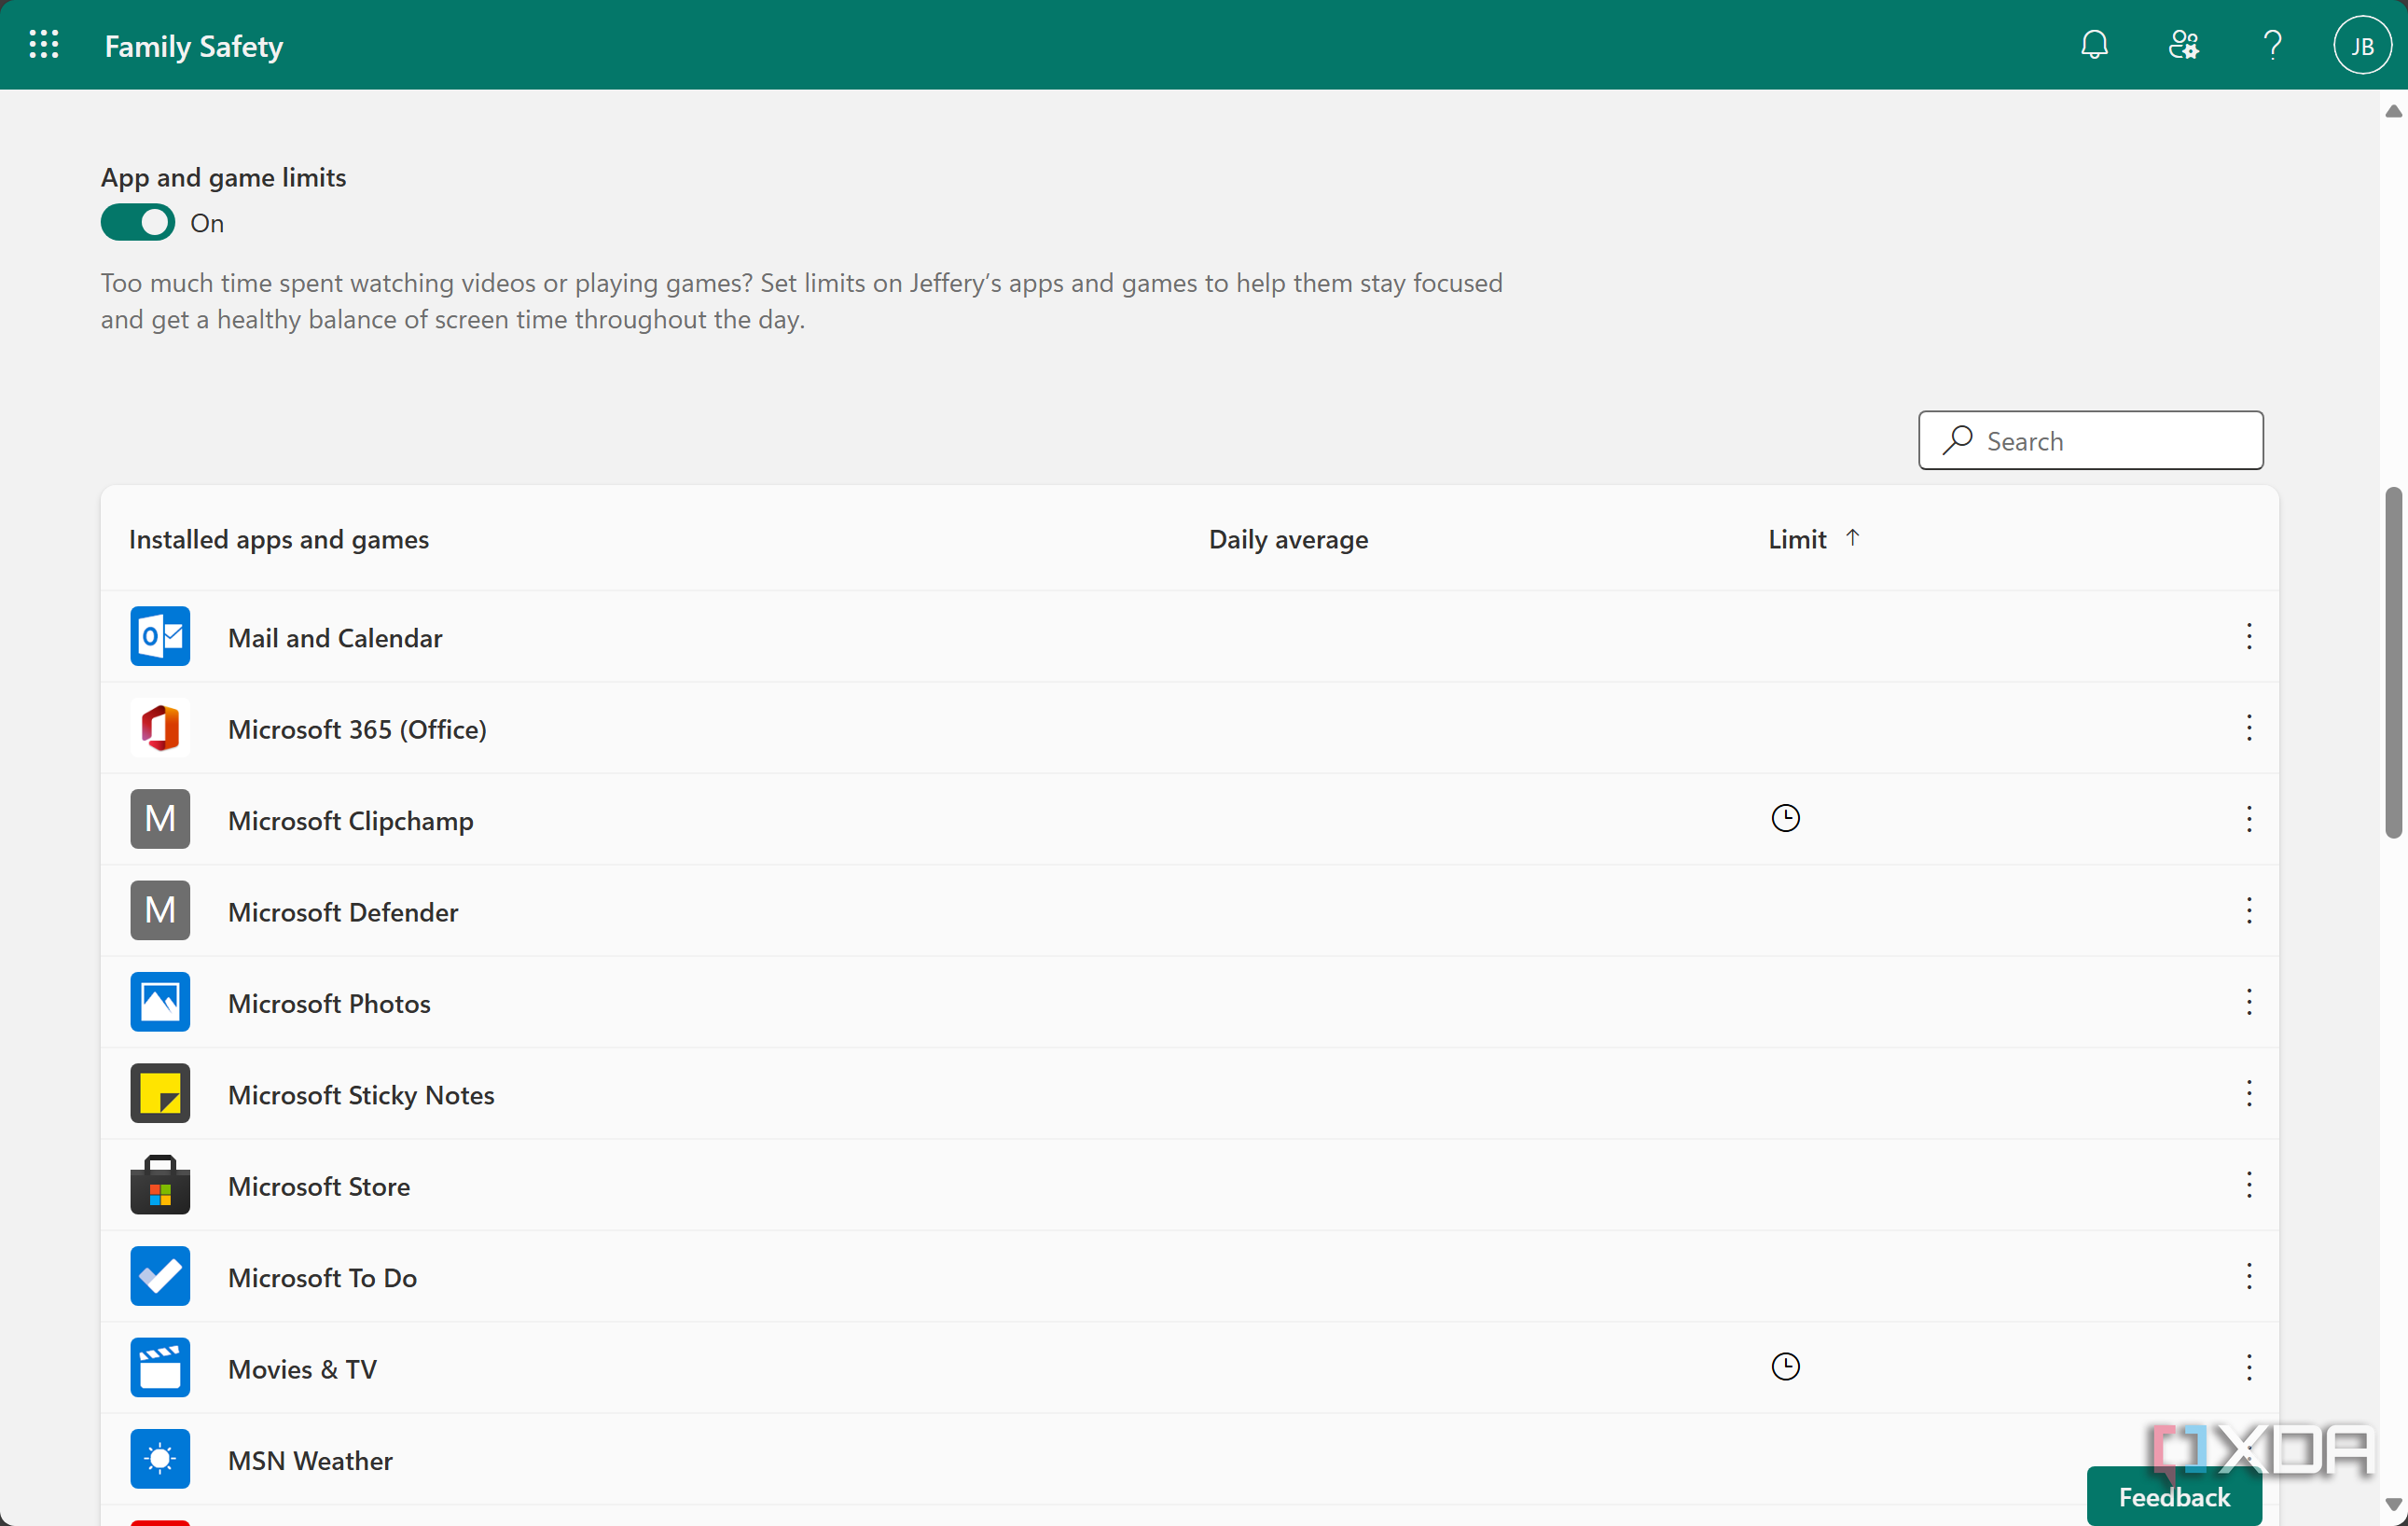
Task: Click the clock limit icon for Movies & TV
Action: [x=1785, y=1366]
